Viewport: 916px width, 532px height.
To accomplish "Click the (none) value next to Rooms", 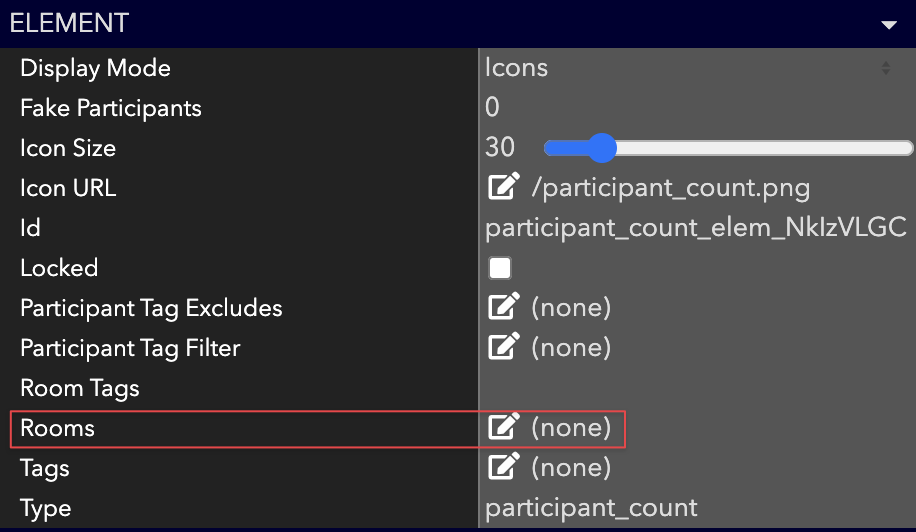I will (x=571, y=427).
